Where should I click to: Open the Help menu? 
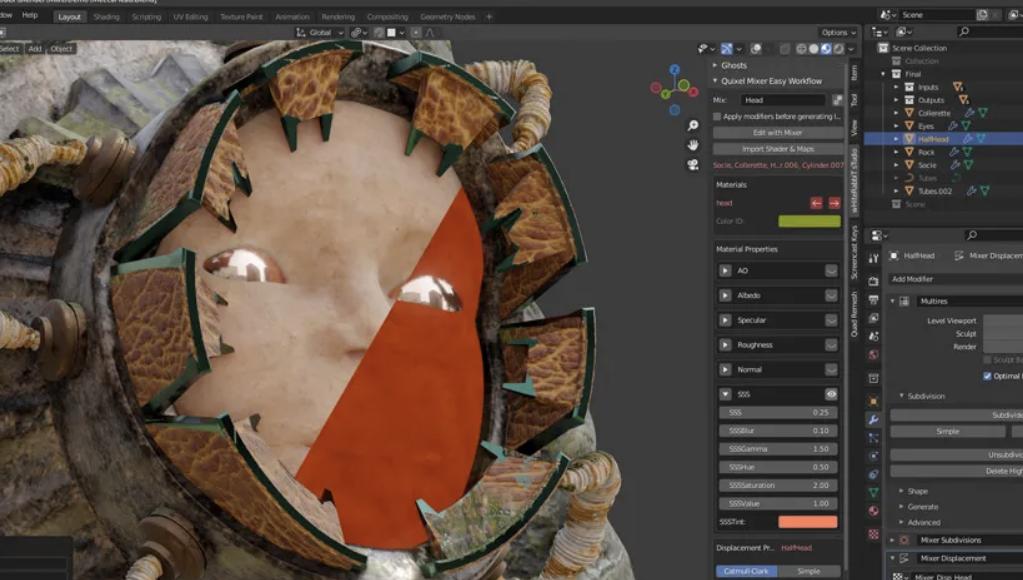pyautogui.click(x=30, y=15)
